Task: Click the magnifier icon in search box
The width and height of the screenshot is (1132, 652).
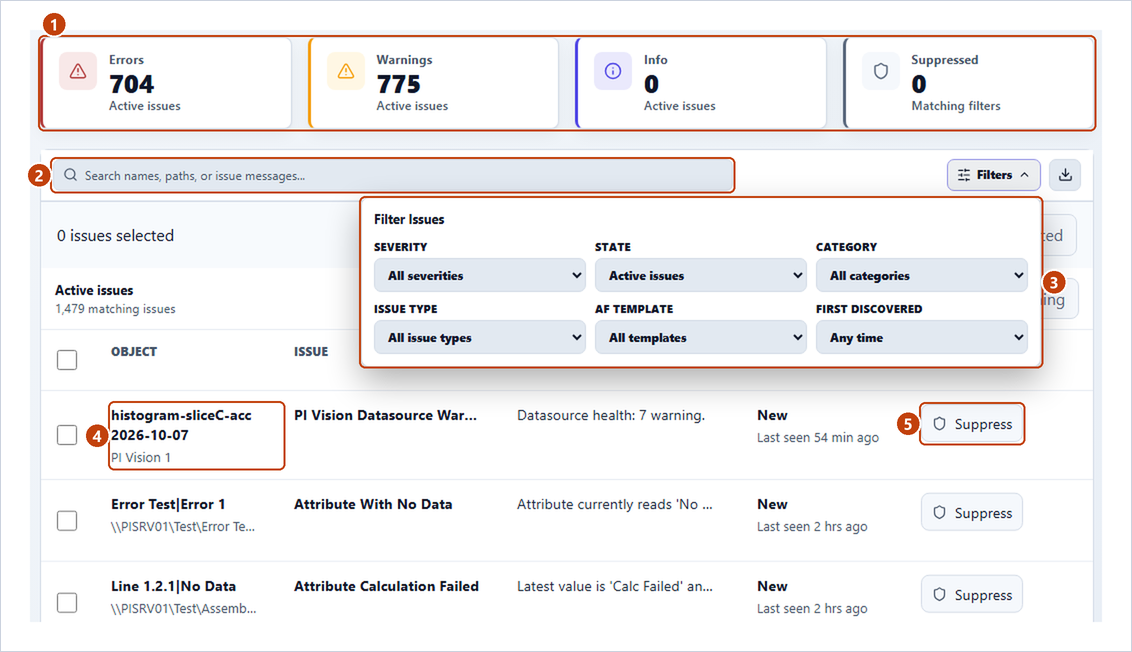Action: click(x=70, y=175)
